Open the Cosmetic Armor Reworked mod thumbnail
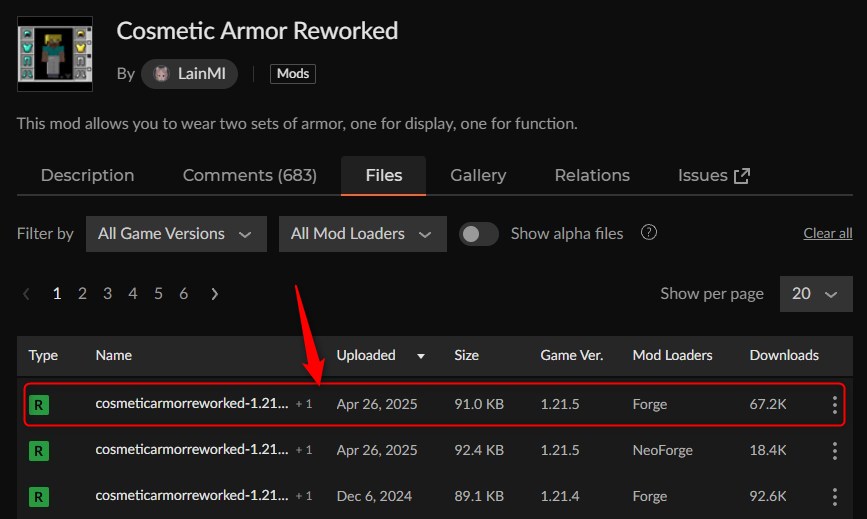This screenshot has width=867, height=519. [x=55, y=54]
